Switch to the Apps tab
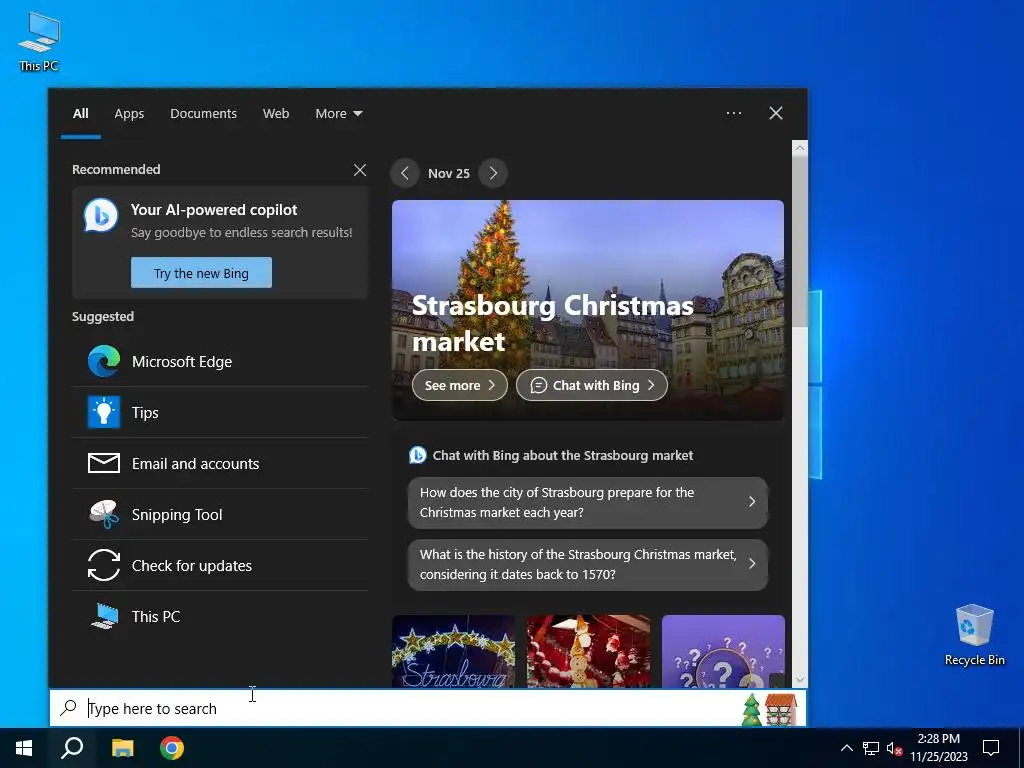The image size is (1024, 768). 129,114
